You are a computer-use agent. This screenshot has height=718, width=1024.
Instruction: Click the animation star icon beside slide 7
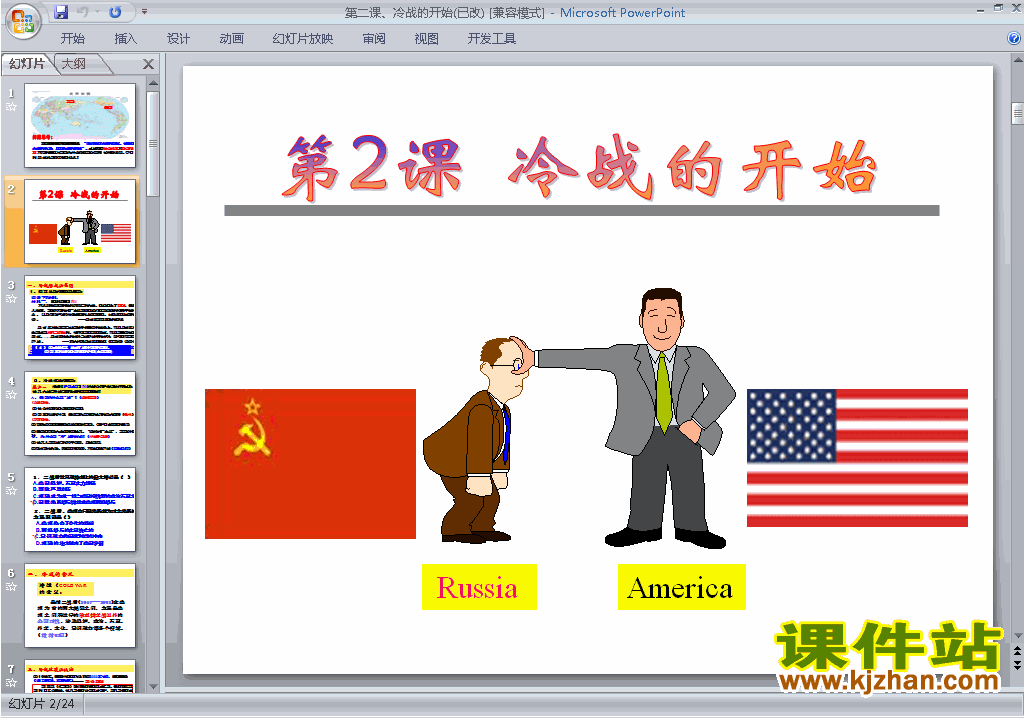(11, 683)
